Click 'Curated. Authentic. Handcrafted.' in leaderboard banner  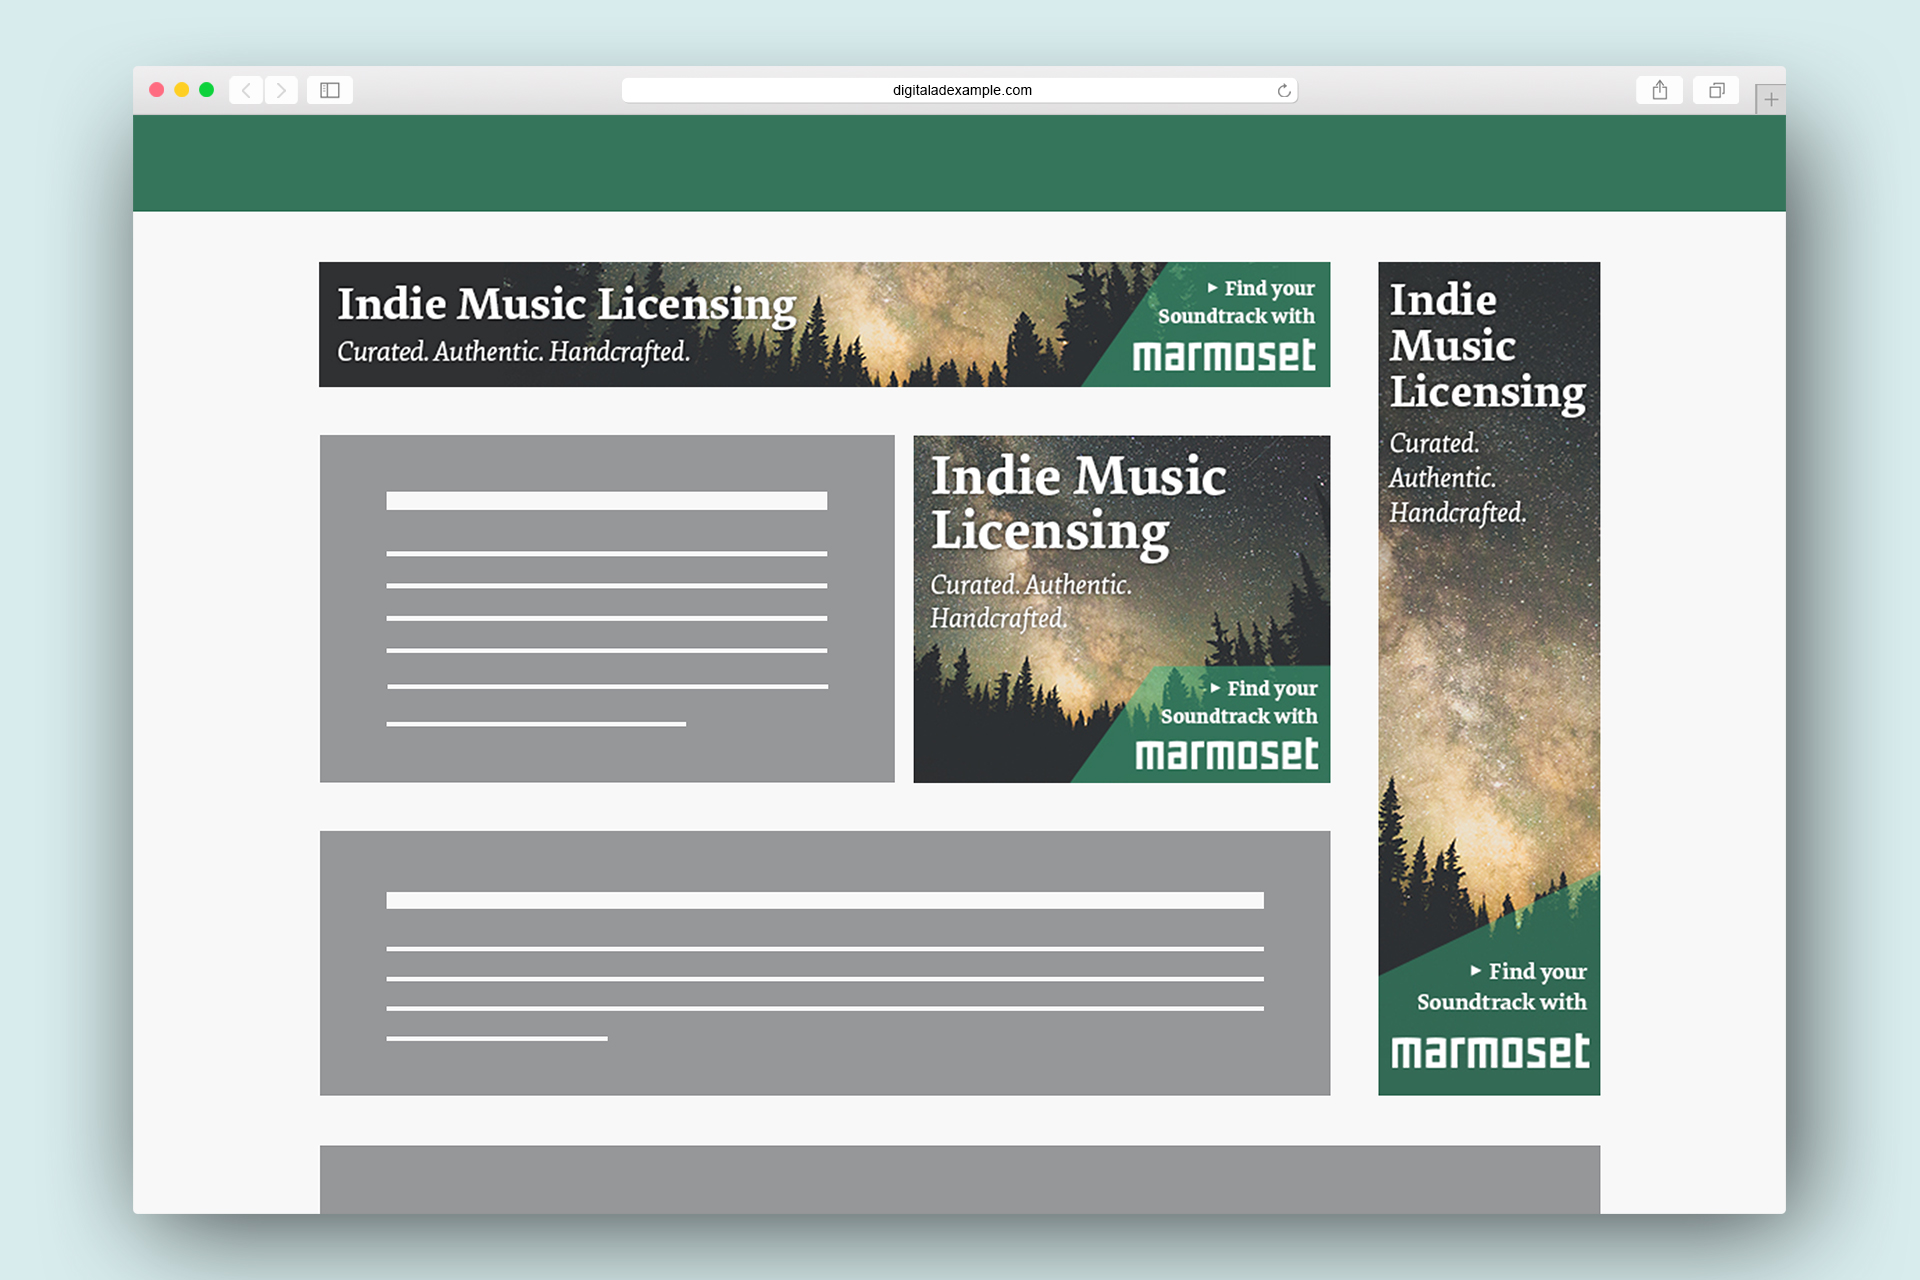(x=513, y=352)
